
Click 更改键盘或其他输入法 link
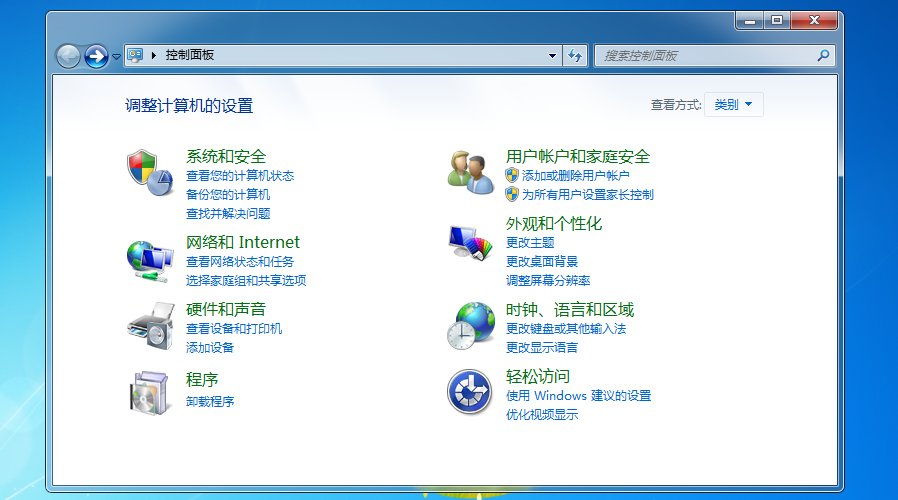coord(565,329)
